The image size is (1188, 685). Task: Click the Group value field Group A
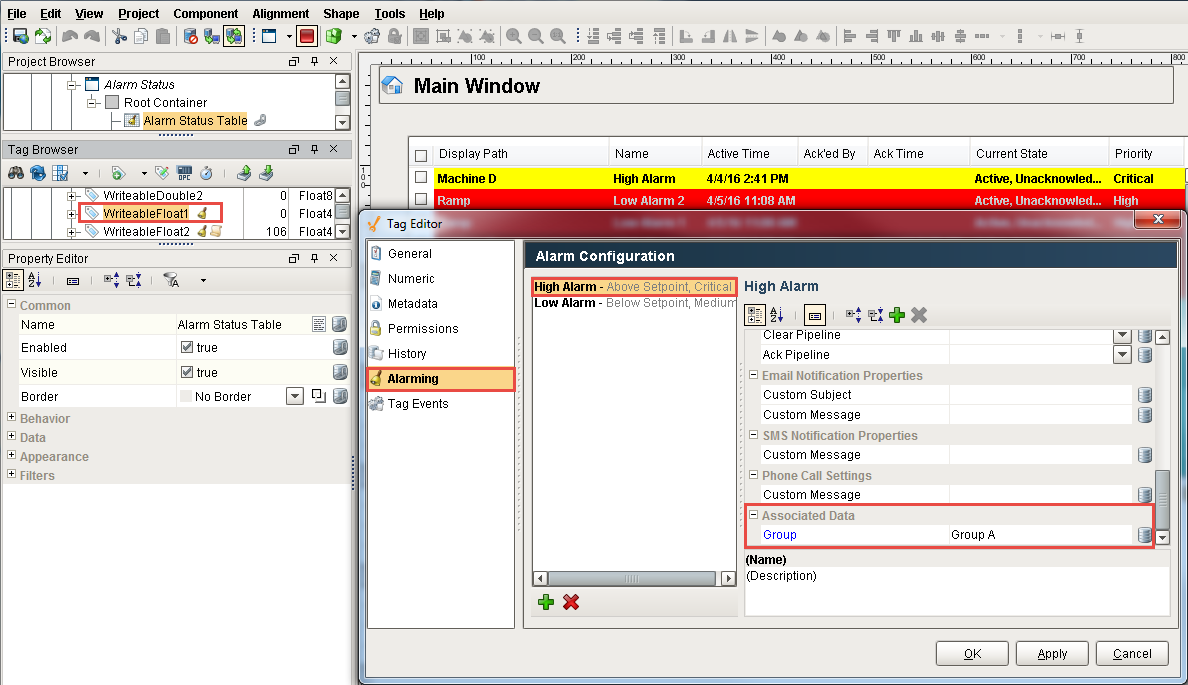pyautogui.click(x=1040, y=535)
